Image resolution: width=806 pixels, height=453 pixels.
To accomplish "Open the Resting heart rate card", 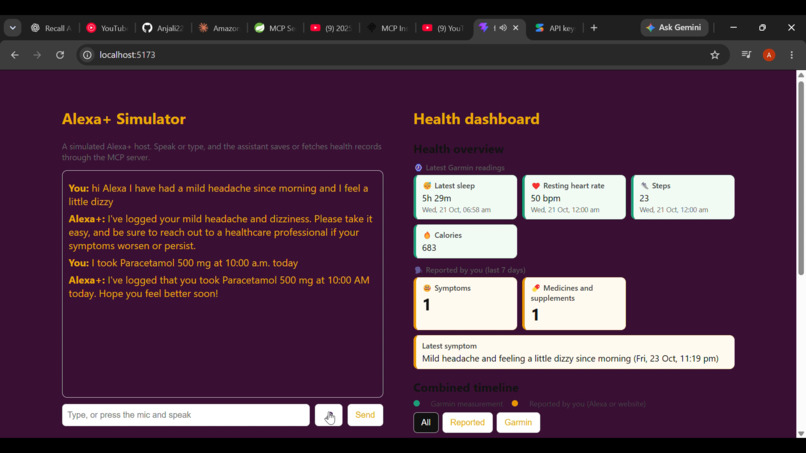I will coord(574,197).
